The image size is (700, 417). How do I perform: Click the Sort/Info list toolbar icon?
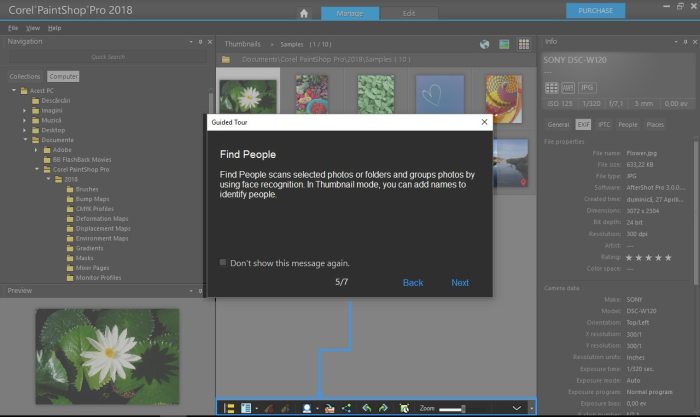coord(246,408)
